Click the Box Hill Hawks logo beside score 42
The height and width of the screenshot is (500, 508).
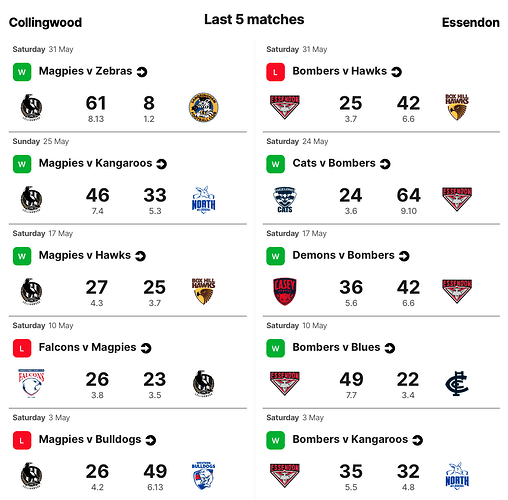click(x=457, y=107)
